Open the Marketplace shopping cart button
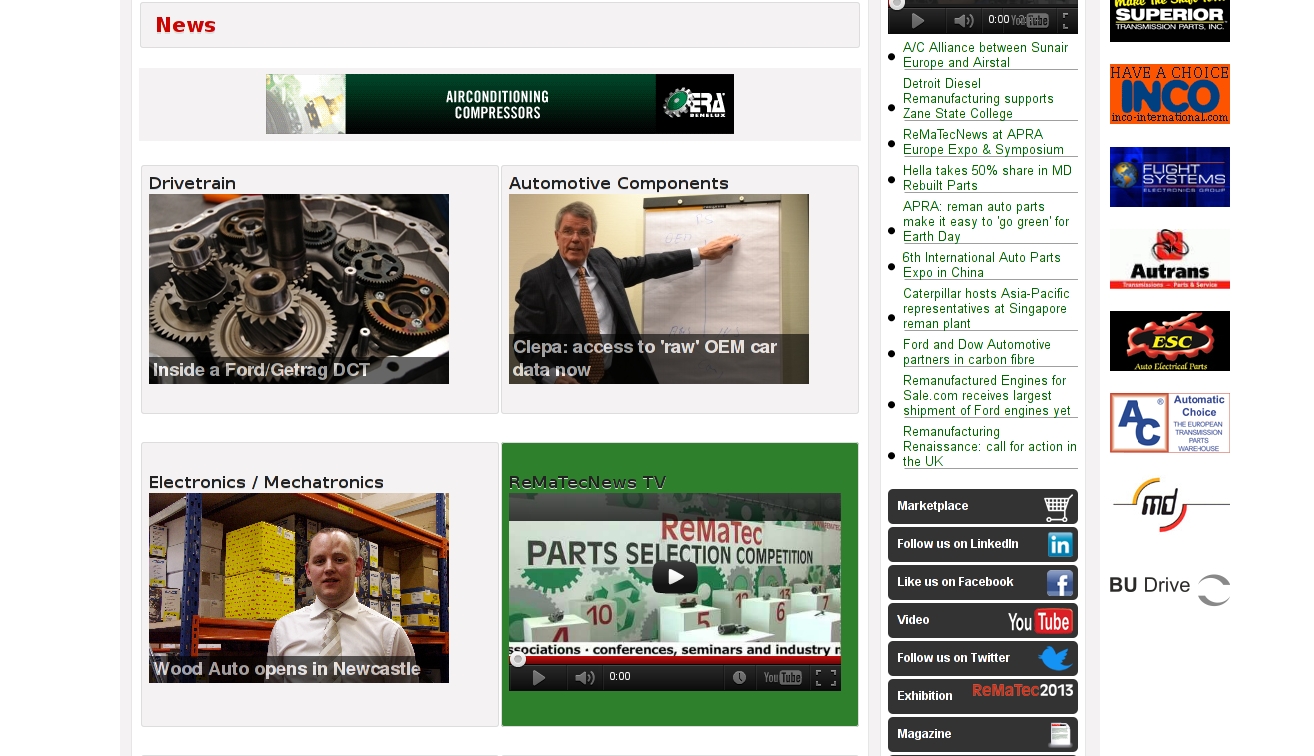Screen dimensions: 1314x756 [x=983, y=507]
